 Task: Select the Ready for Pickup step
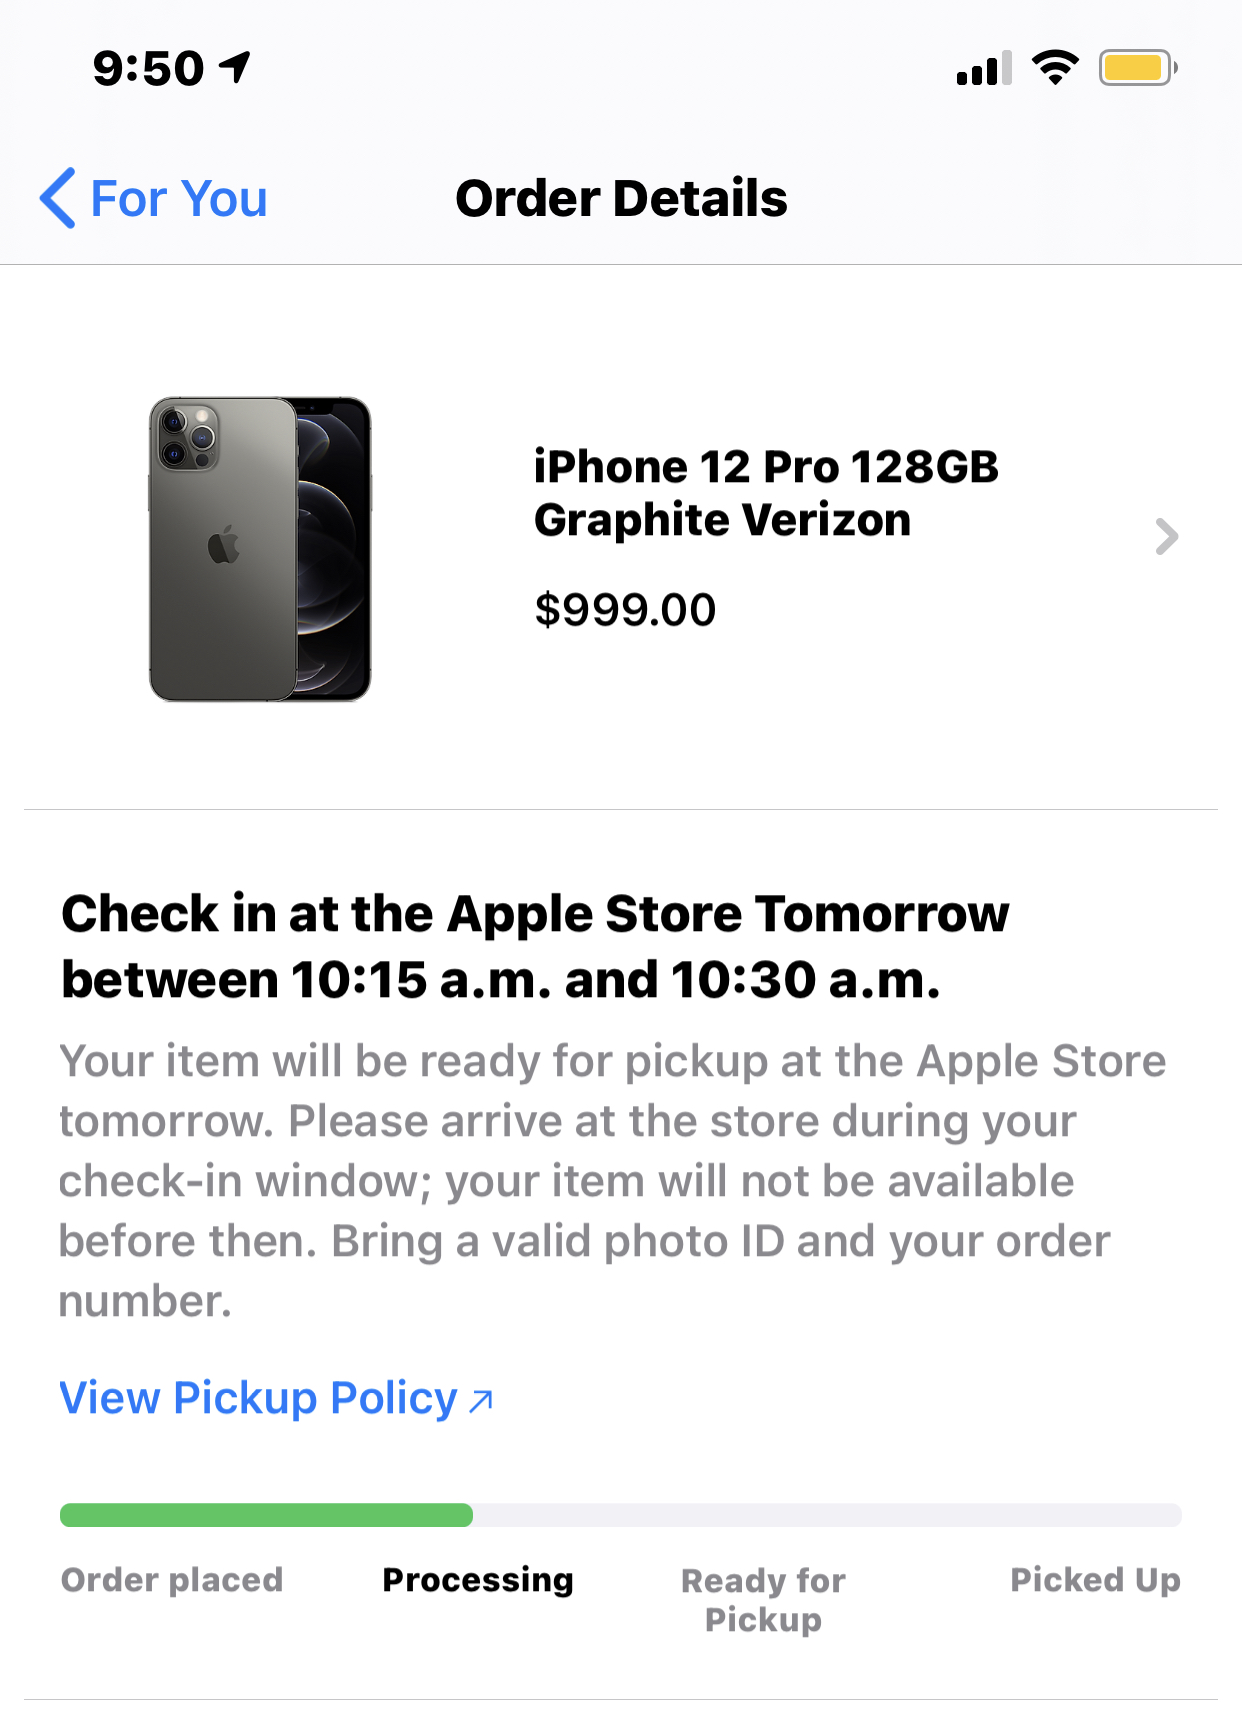(763, 1599)
